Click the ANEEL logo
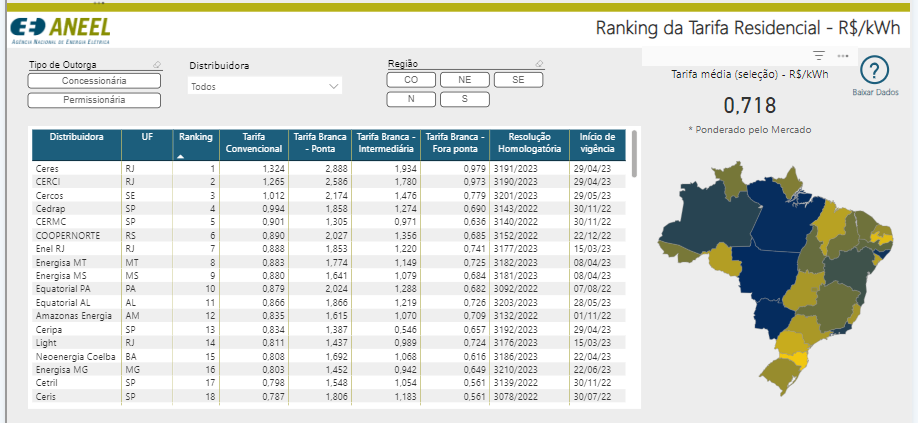 (60, 30)
